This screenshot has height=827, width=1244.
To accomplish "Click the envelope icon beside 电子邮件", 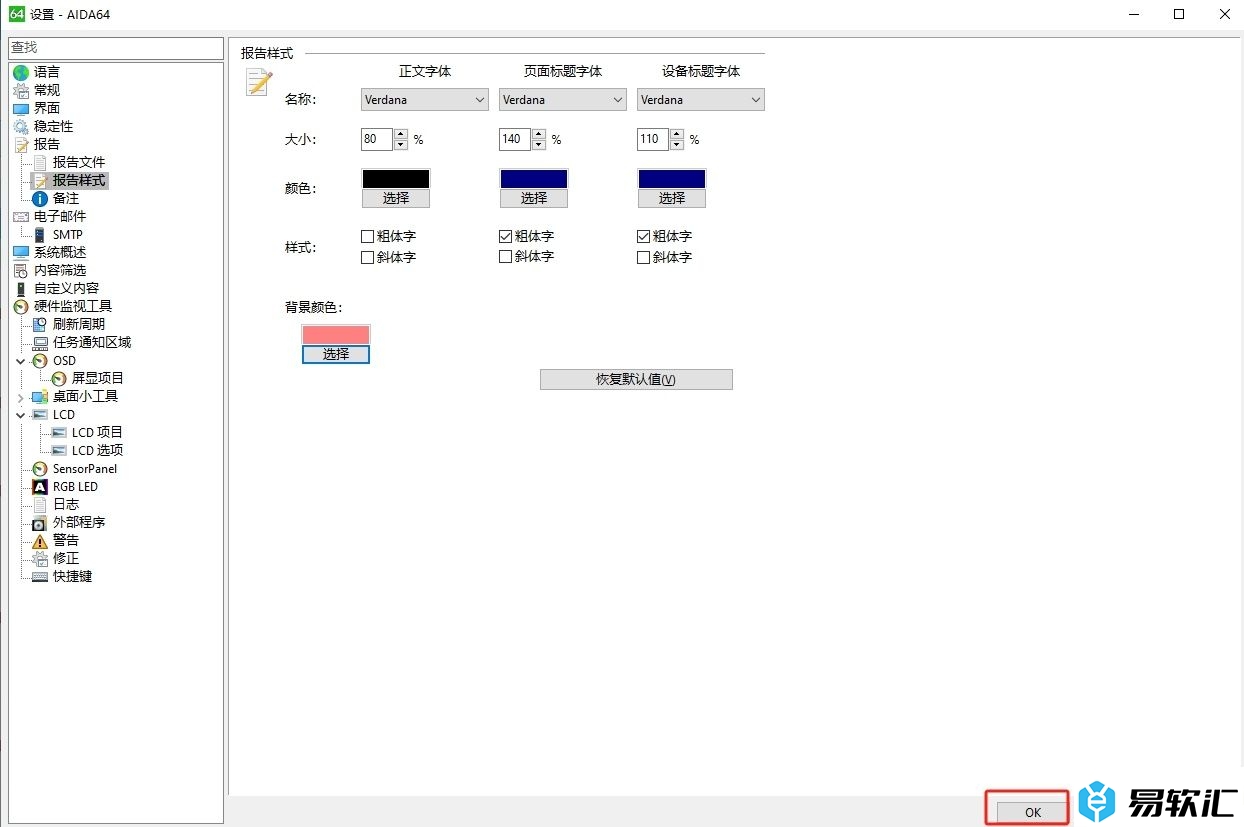I will click(x=21, y=216).
